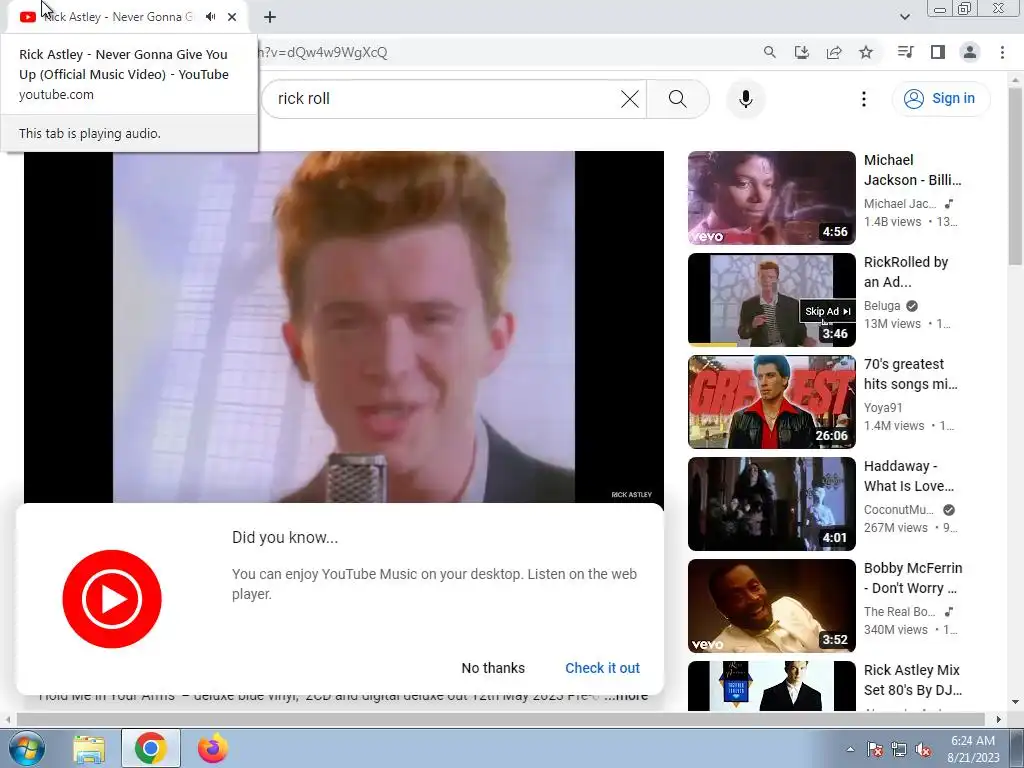Click the YouTube search magnifier button
The width and height of the screenshot is (1024, 768).
pyautogui.click(x=678, y=99)
